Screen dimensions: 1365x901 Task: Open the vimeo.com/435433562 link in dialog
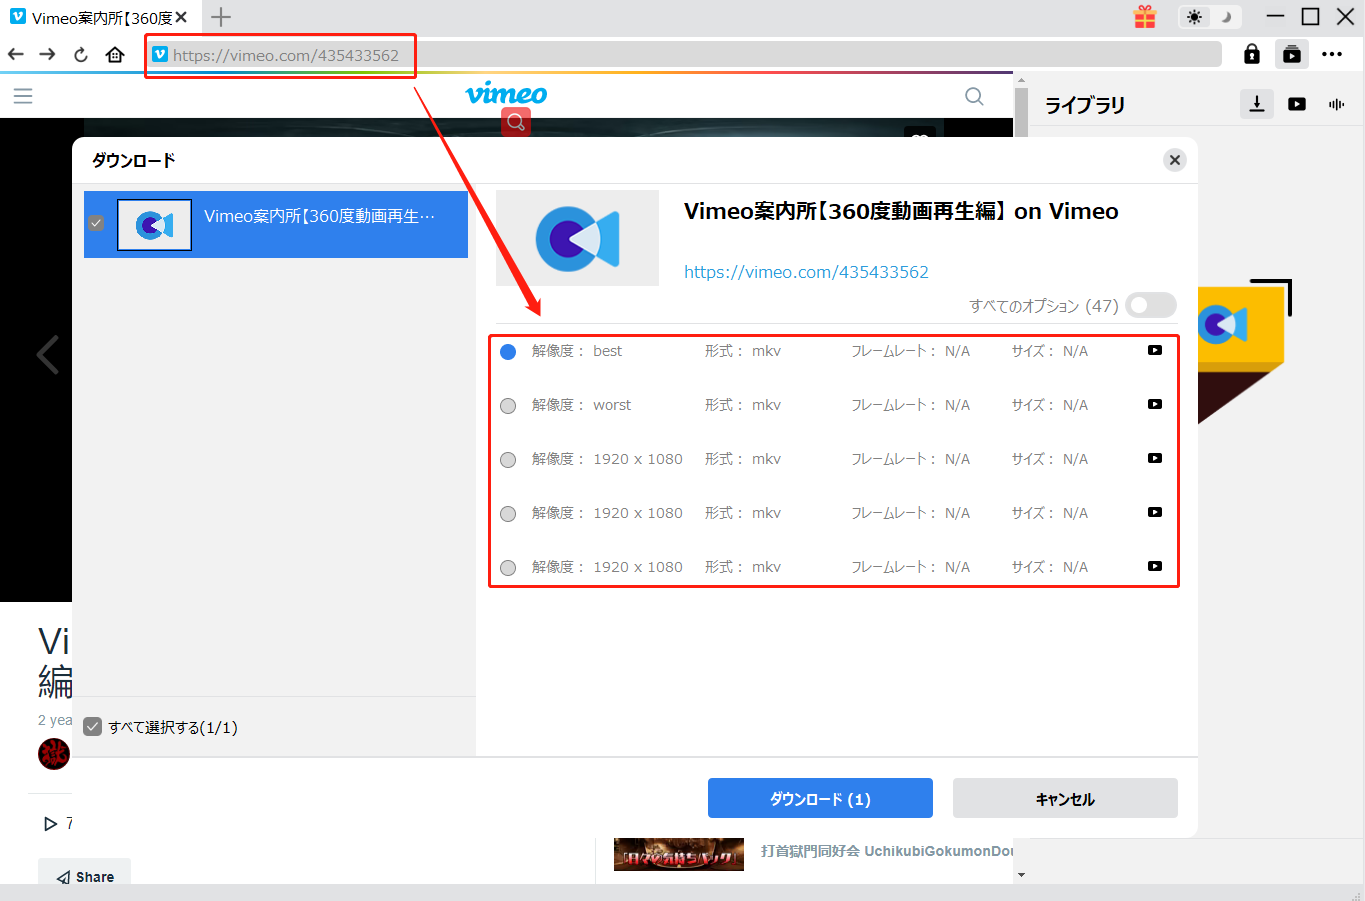(806, 272)
